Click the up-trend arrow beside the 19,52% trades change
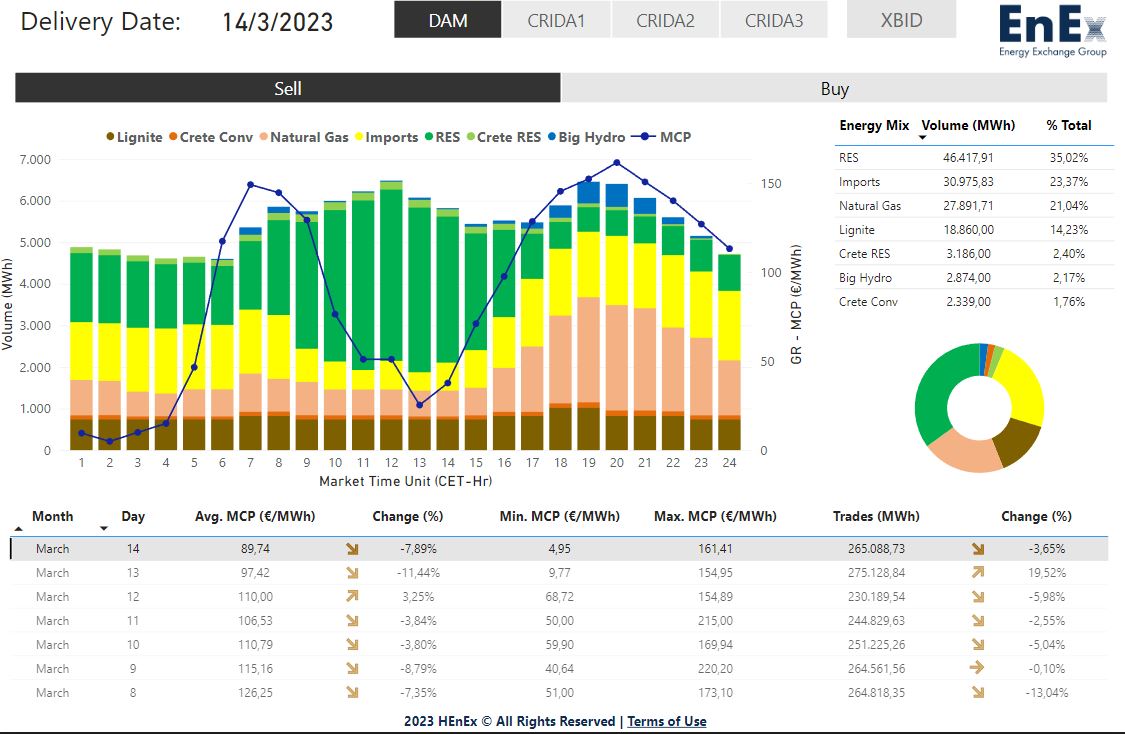 pos(978,573)
